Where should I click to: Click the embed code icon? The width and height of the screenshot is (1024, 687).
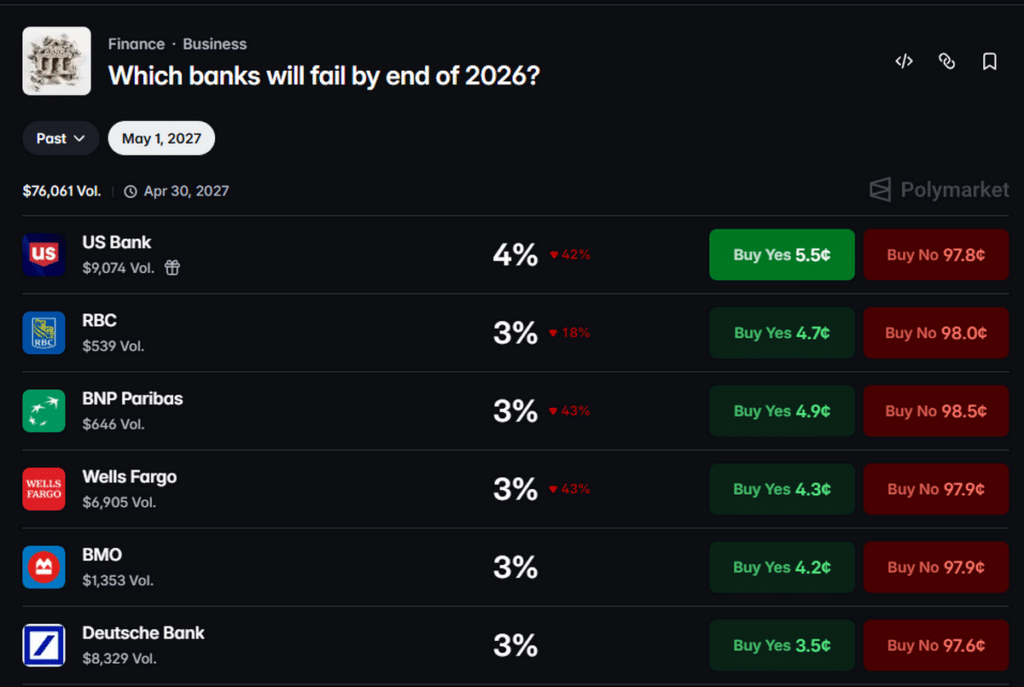point(904,61)
